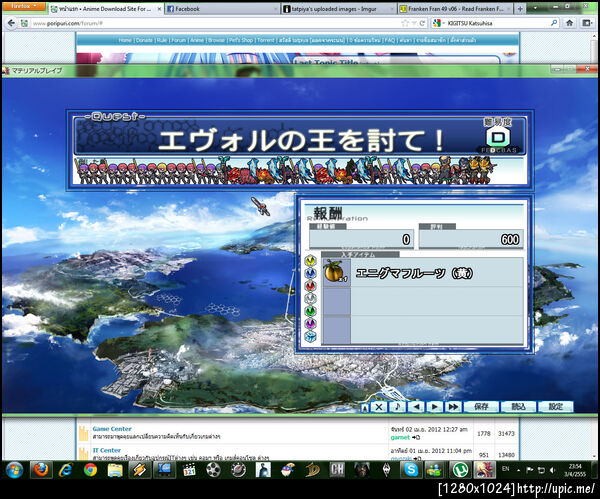Click the light-blue crystal cube icon
This screenshot has height=499, width=600.
311,336
